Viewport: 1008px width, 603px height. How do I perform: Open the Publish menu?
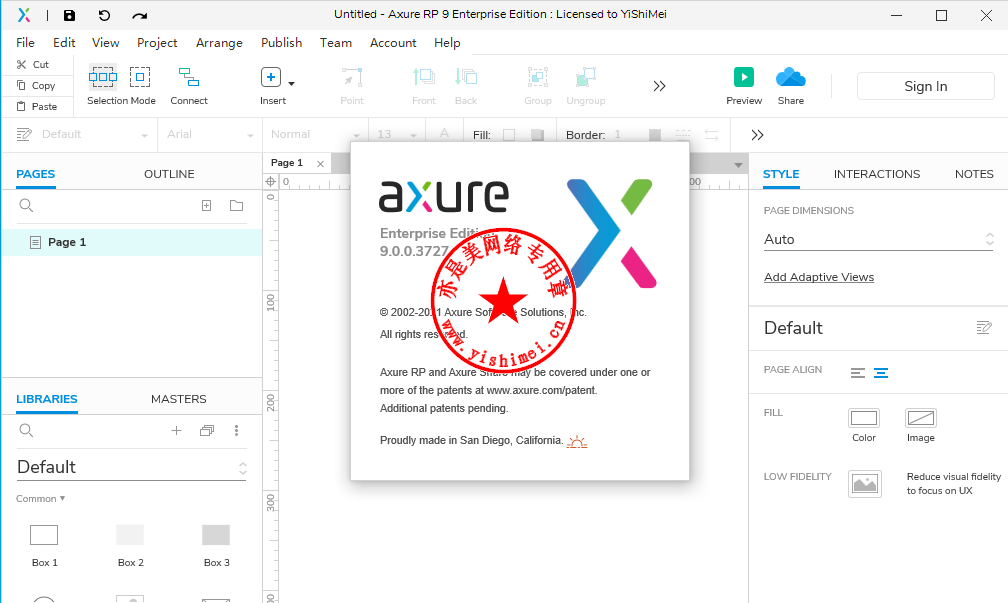[x=282, y=42]
